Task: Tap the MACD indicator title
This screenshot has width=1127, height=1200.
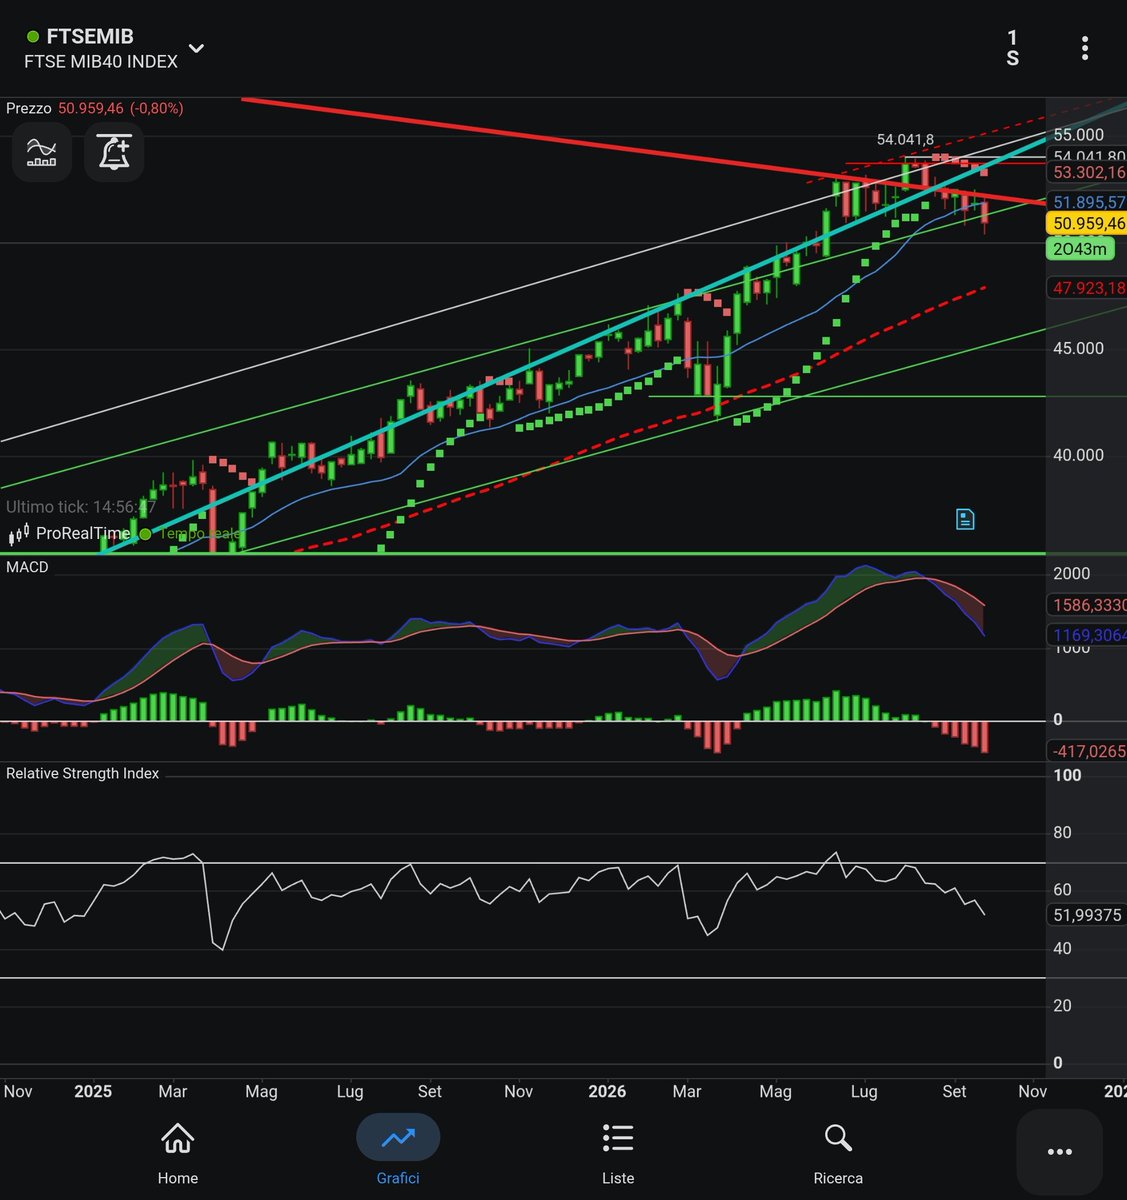Action: pos(27,567)
